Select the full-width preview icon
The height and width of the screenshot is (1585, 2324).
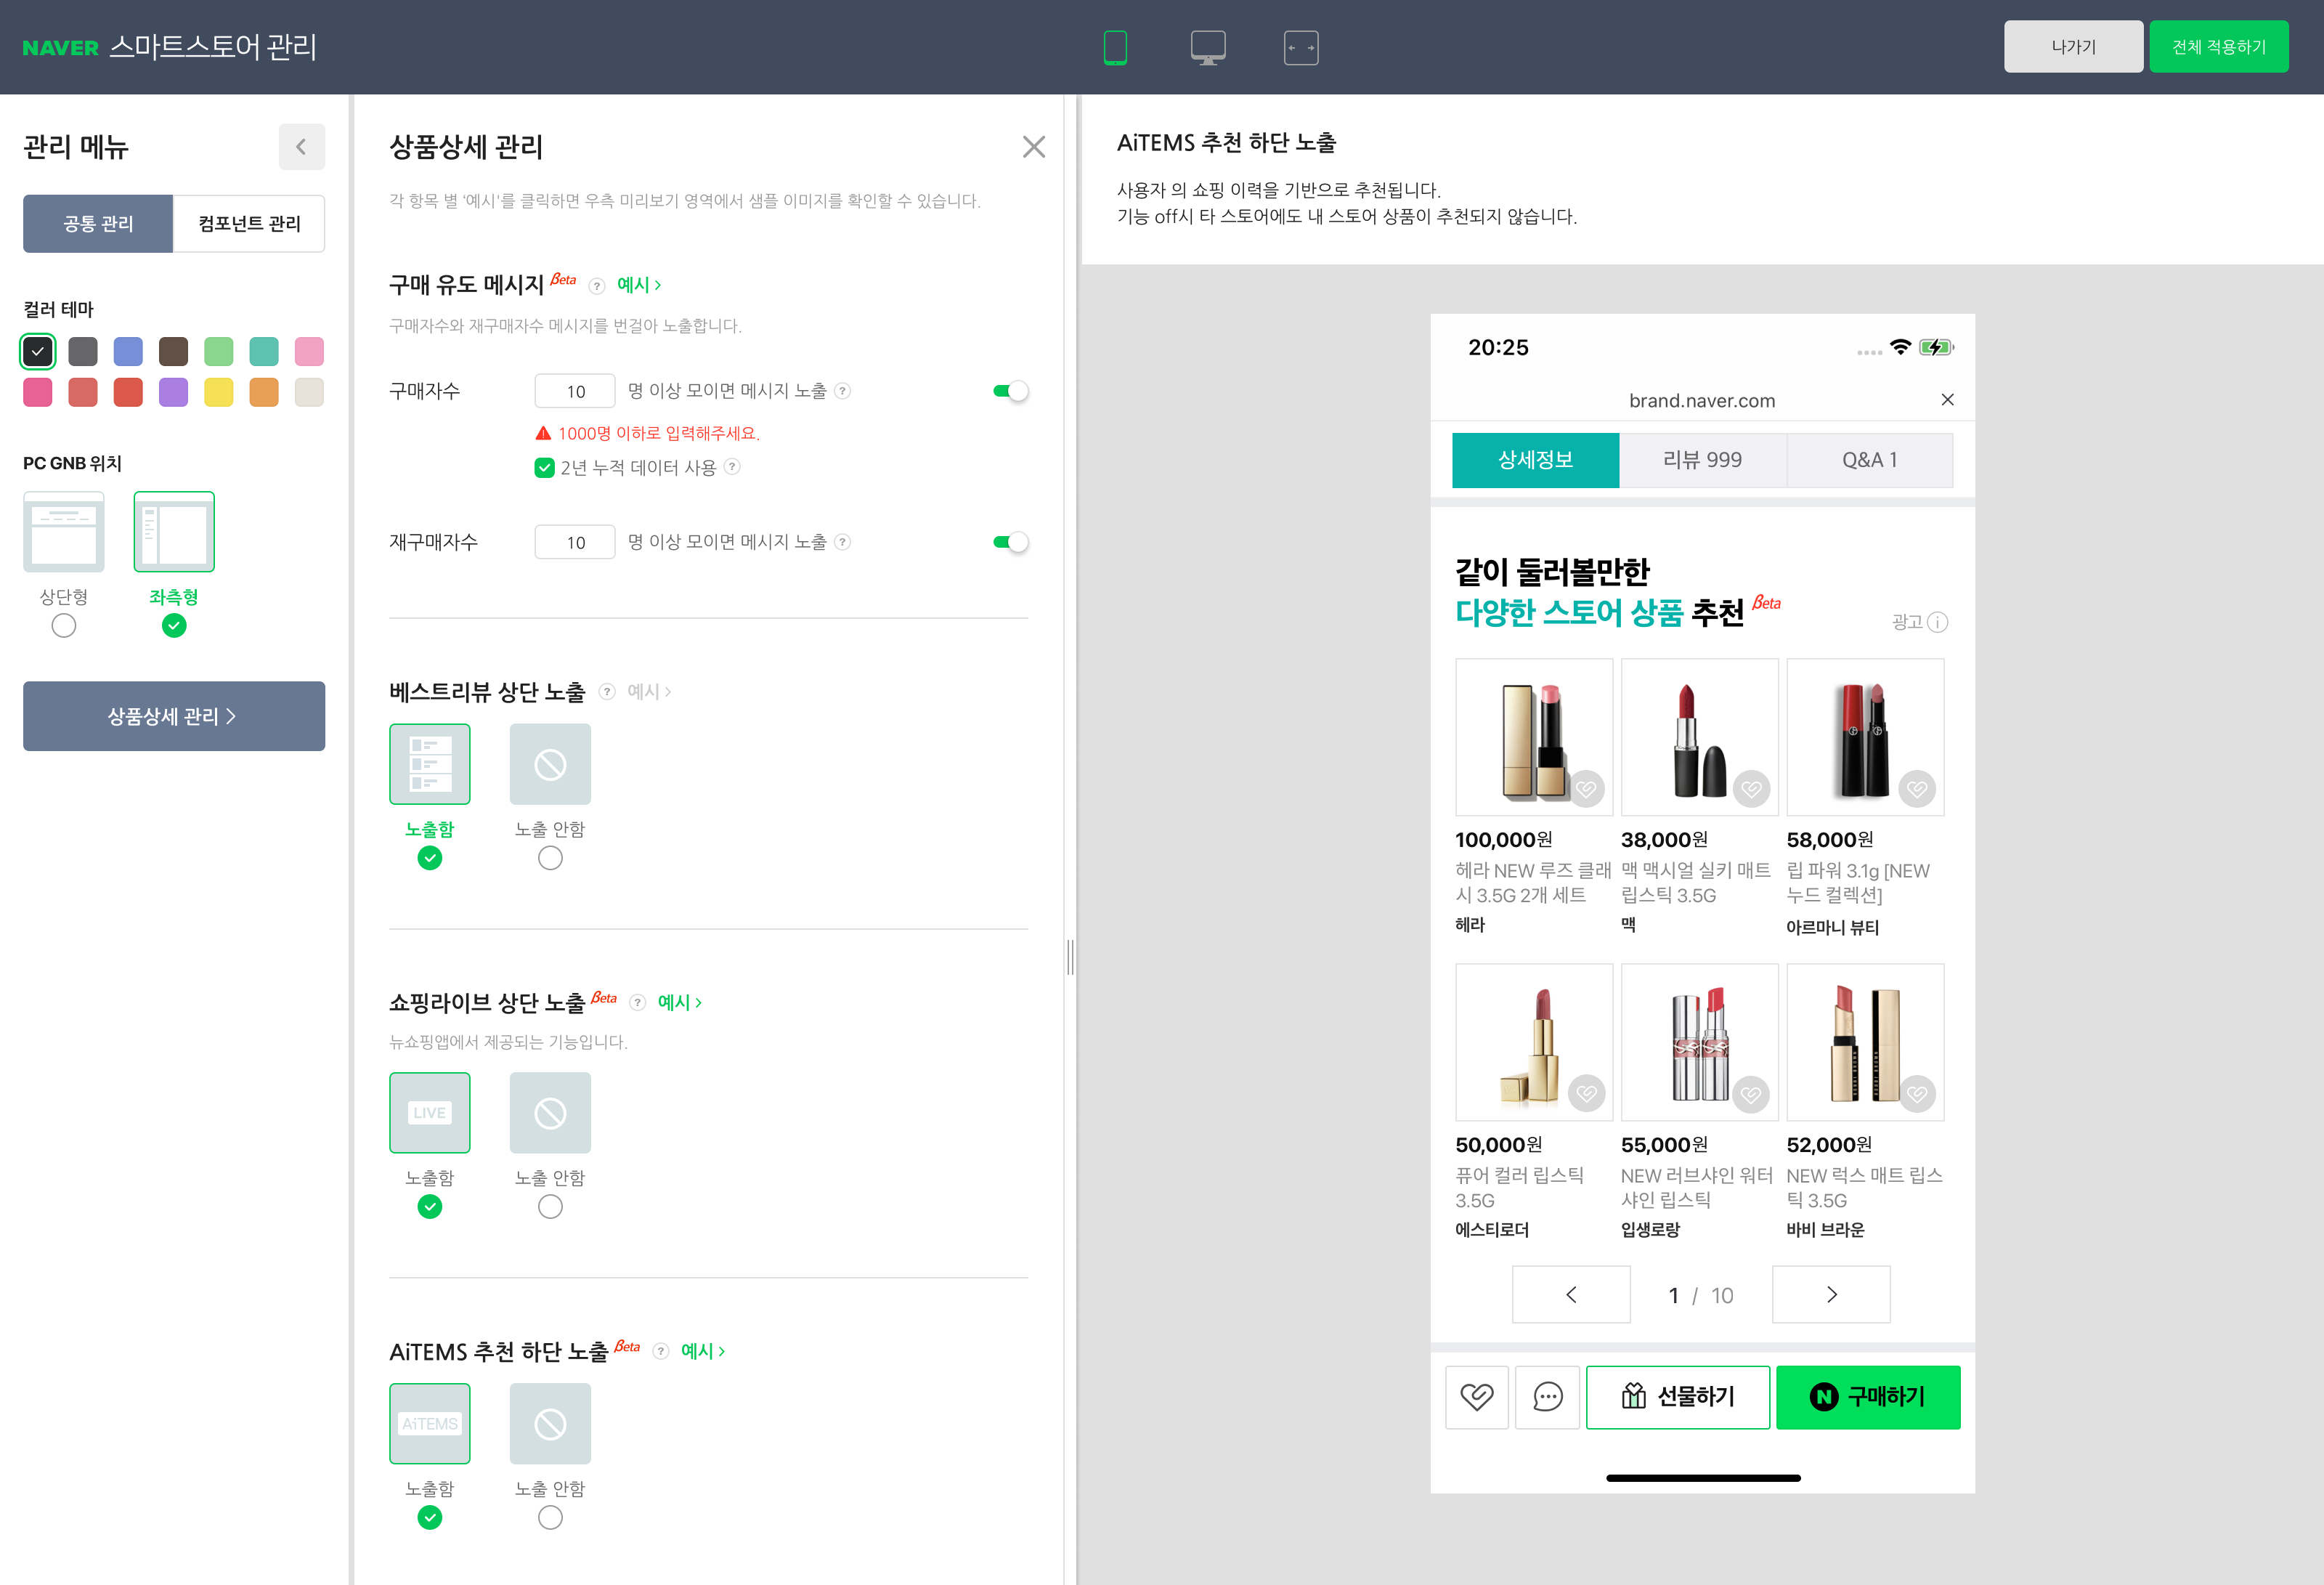(1301, 47)
